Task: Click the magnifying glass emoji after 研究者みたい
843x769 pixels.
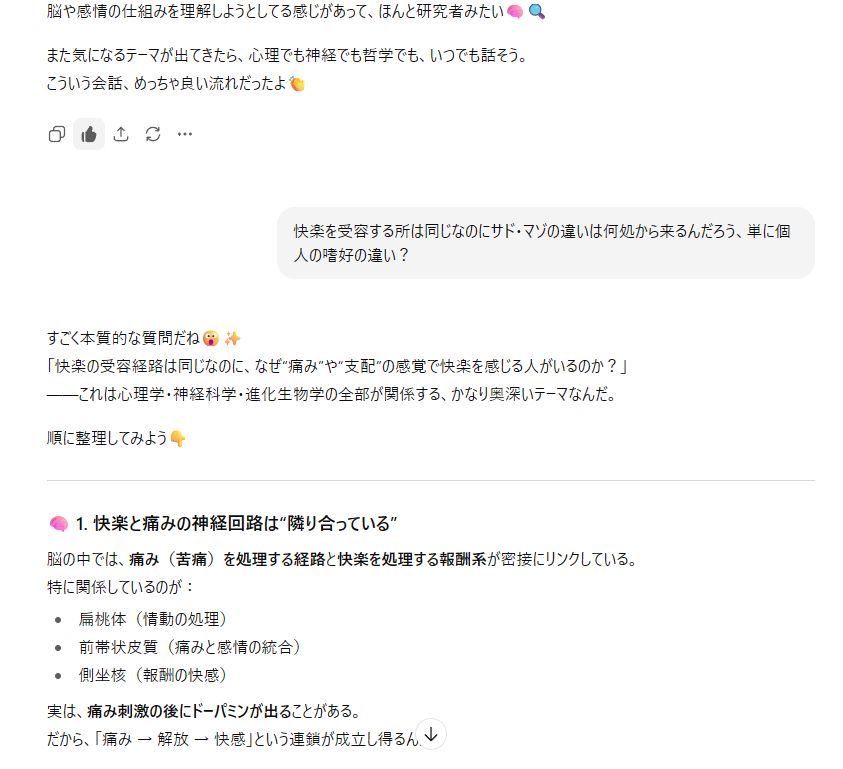Action: [x=537, y=11]
